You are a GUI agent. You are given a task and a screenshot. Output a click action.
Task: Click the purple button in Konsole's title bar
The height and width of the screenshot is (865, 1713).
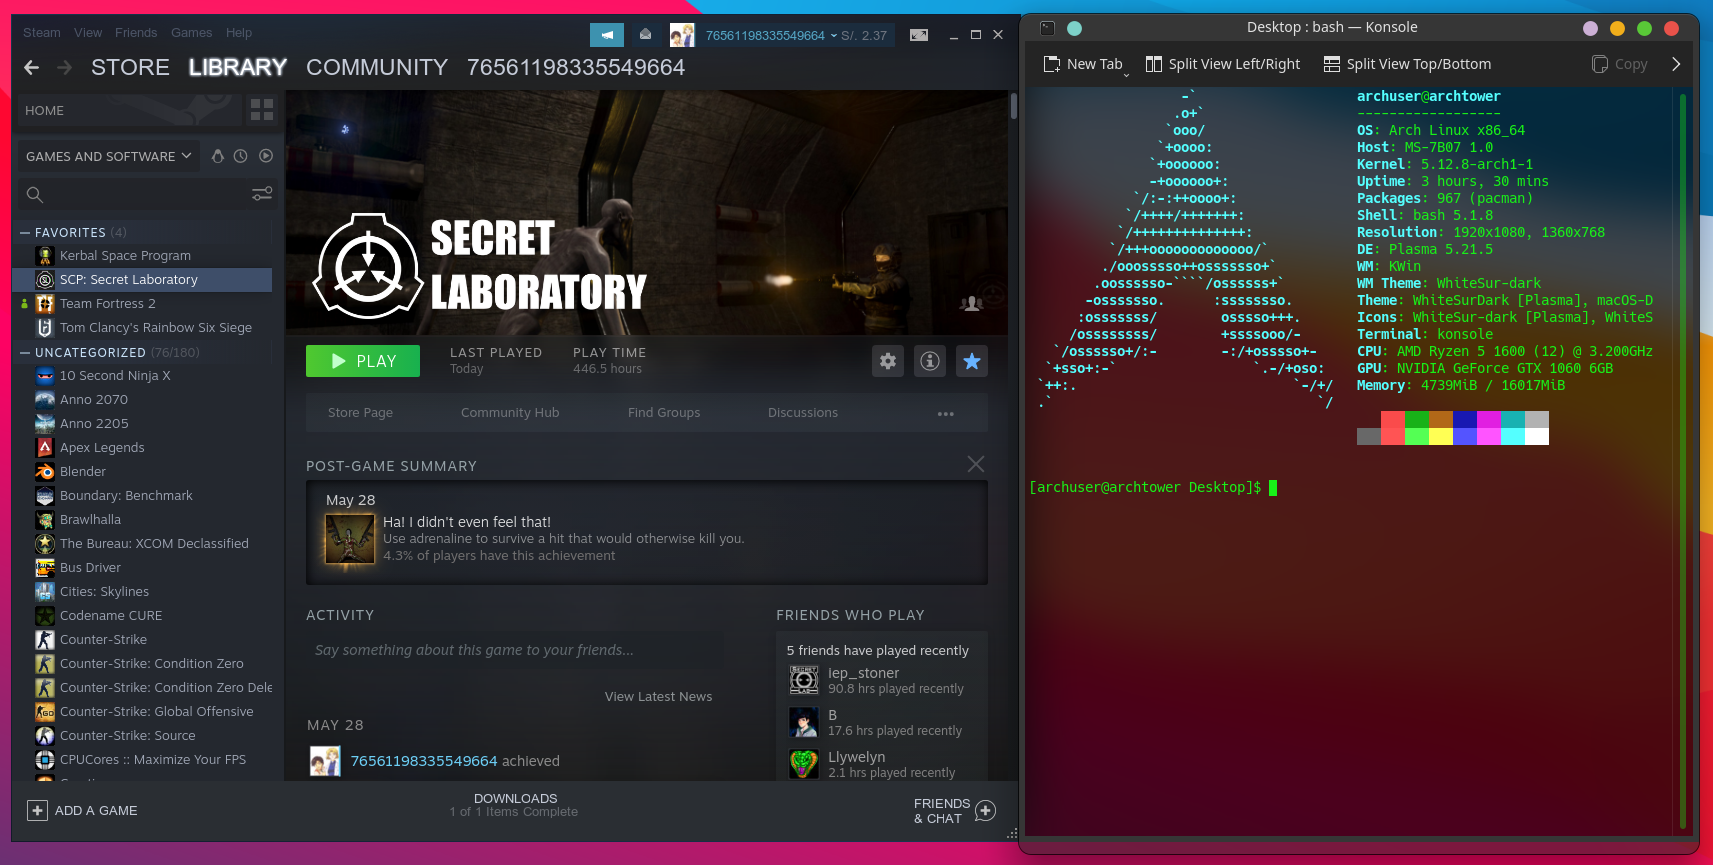(x=1591, y=28)
